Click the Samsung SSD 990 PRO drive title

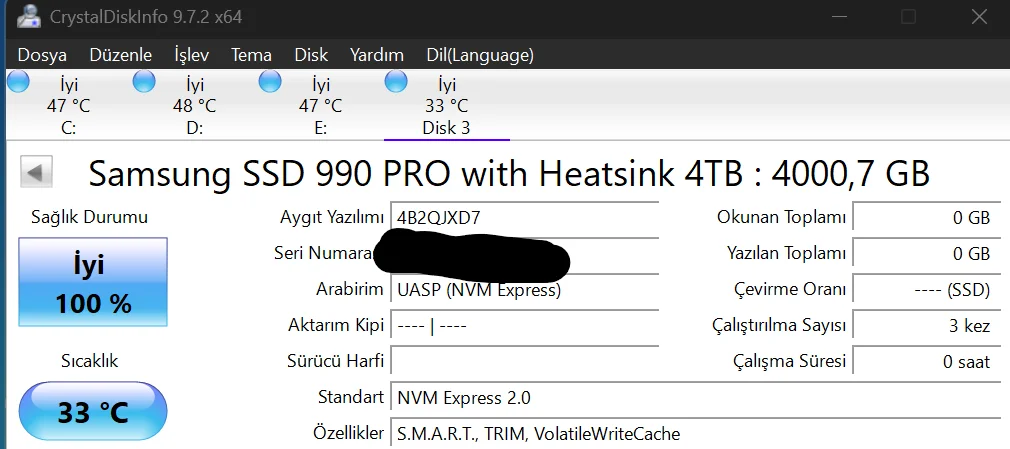click(x=509, y=173)
